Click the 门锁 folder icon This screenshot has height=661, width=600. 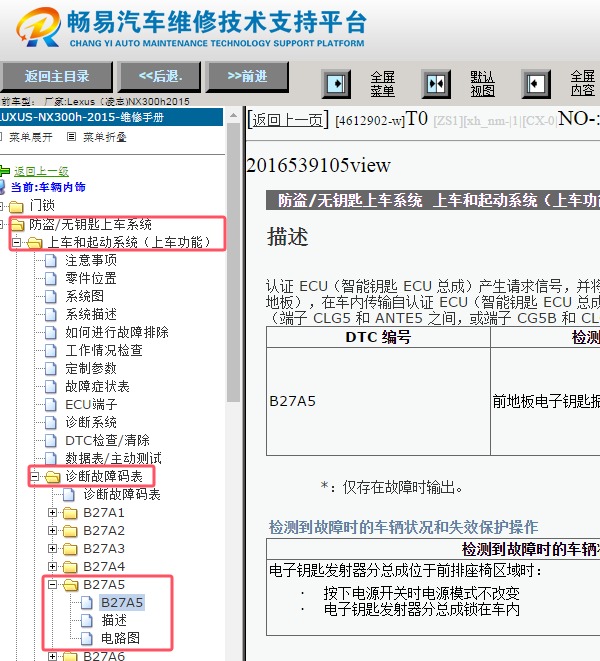pyautogui.click(x=16, y=206)
